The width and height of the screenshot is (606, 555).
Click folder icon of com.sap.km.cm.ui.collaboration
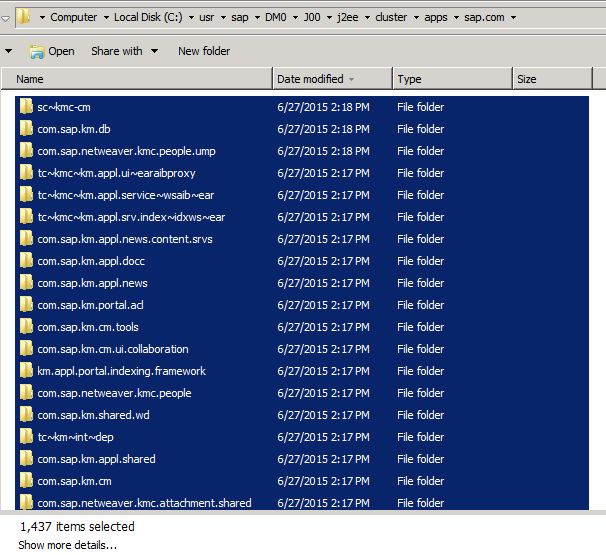pyautogui.click(x=26, y=349)
